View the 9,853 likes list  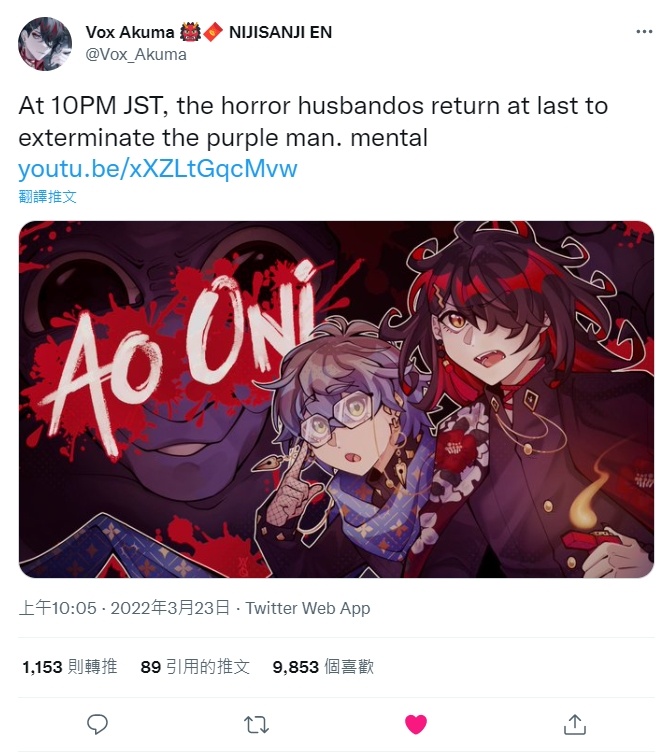pyautogui.click(x=323, y=667)
